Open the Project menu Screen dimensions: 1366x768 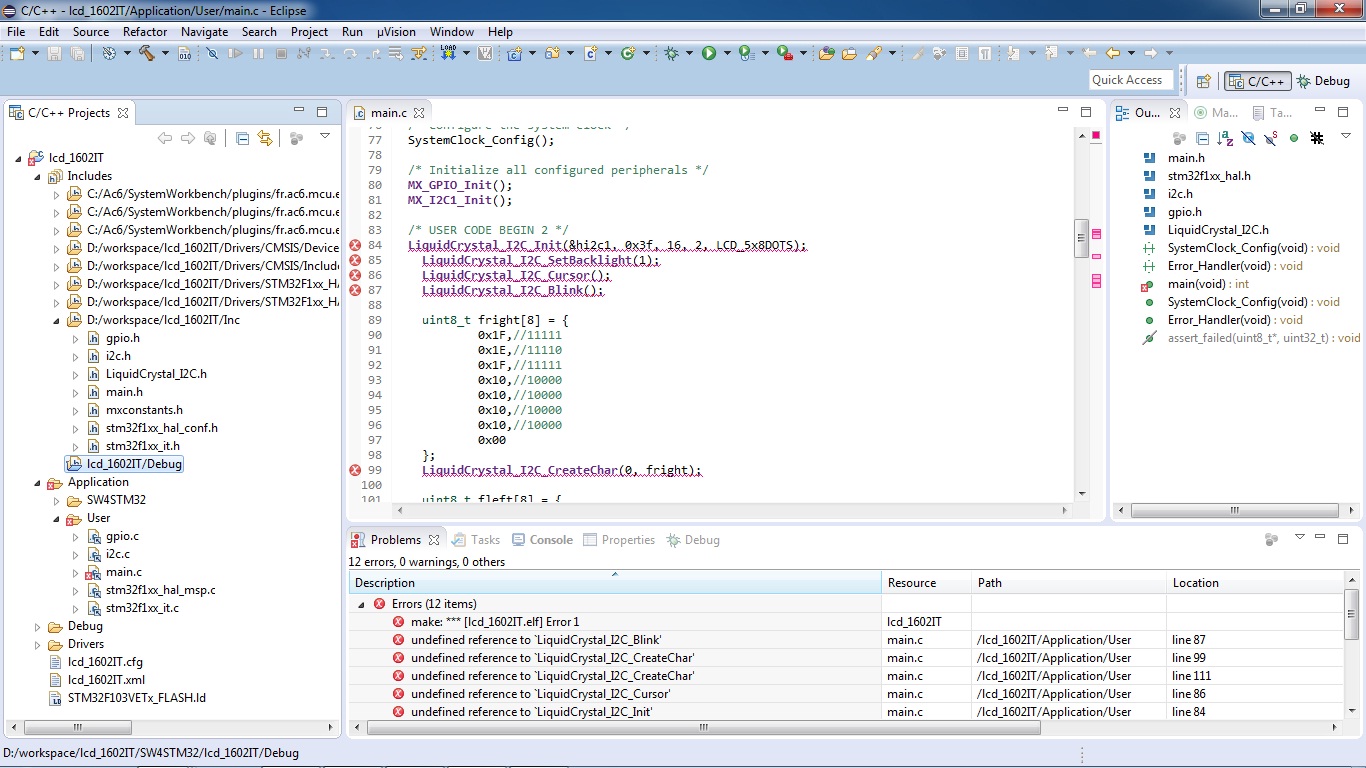point(309,31)
